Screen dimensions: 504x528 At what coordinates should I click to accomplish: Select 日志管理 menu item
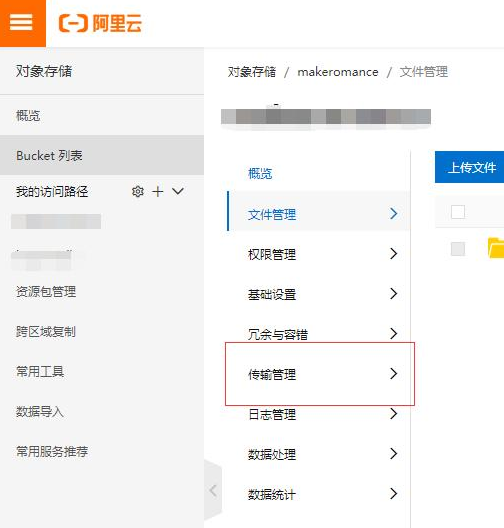[319, 414]
